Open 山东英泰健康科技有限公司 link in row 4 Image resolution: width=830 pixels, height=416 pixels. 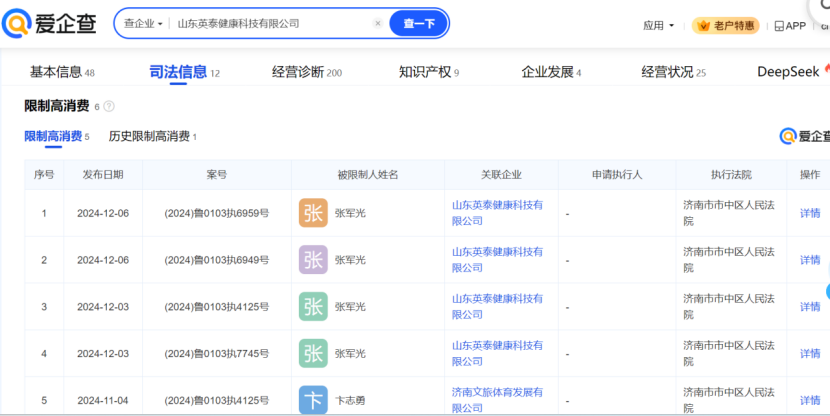[497, 353]
